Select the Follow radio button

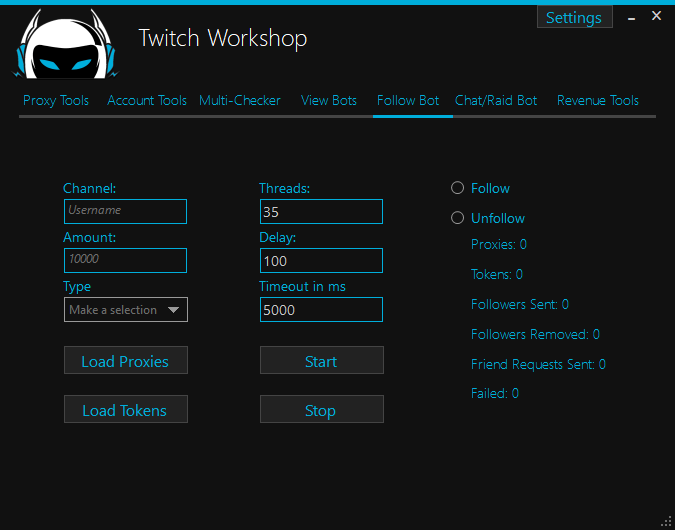(x=458, y=188)
